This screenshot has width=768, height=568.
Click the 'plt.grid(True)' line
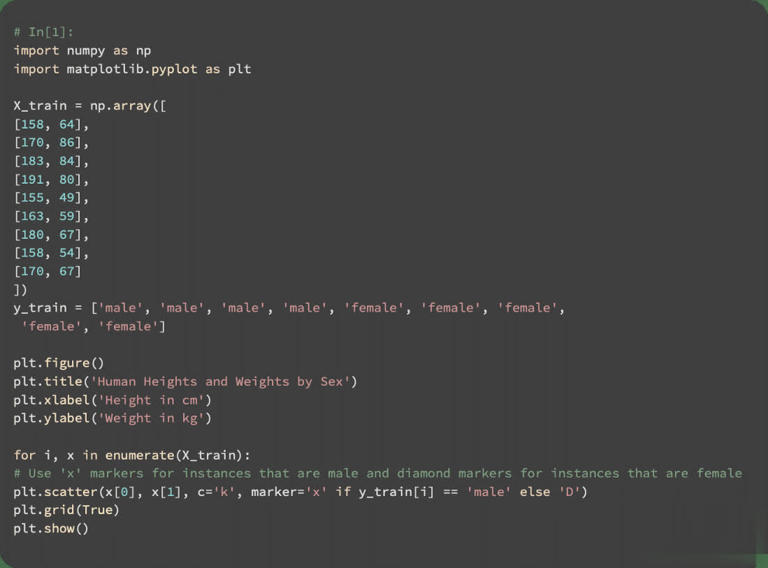66,510
